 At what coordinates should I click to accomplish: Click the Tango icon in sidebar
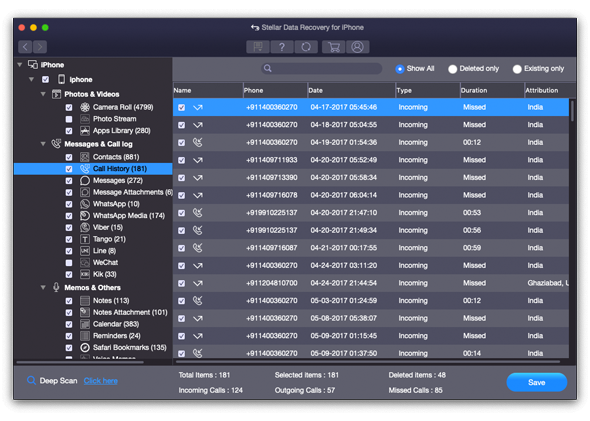[x=85, y=239]
